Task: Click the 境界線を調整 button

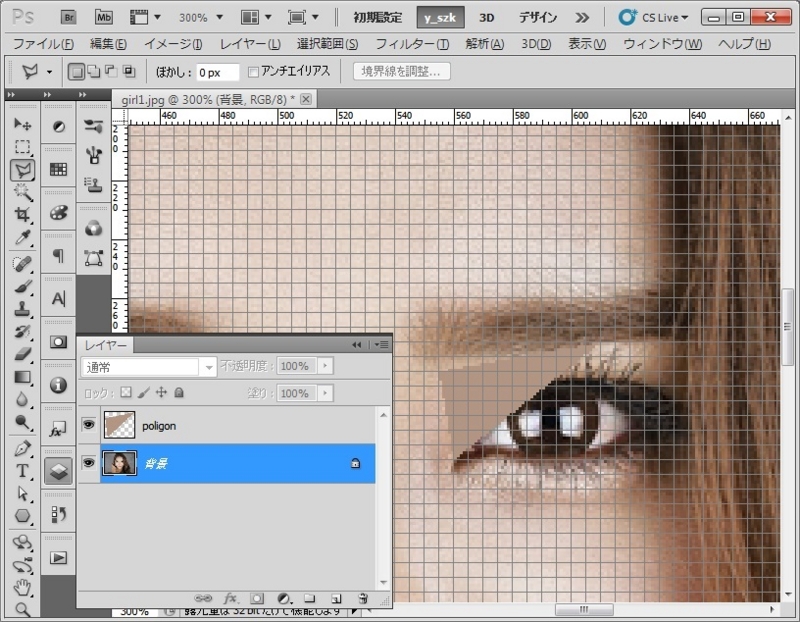Action: pos(400,72)
